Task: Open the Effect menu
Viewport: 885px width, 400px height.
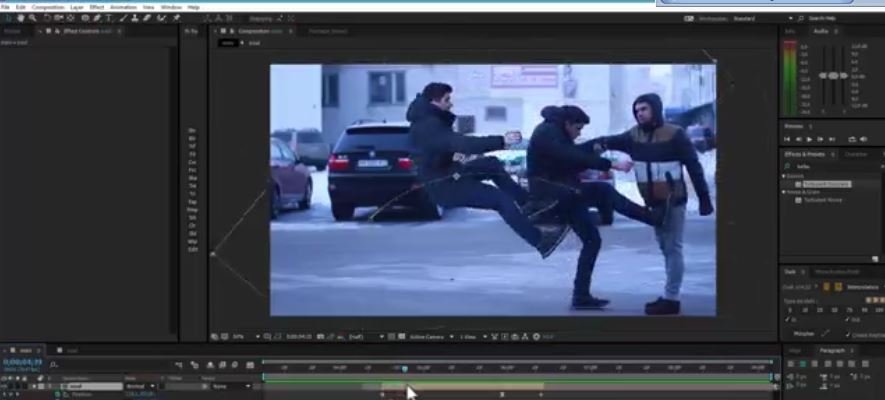Action: click(x=97, y=7)
